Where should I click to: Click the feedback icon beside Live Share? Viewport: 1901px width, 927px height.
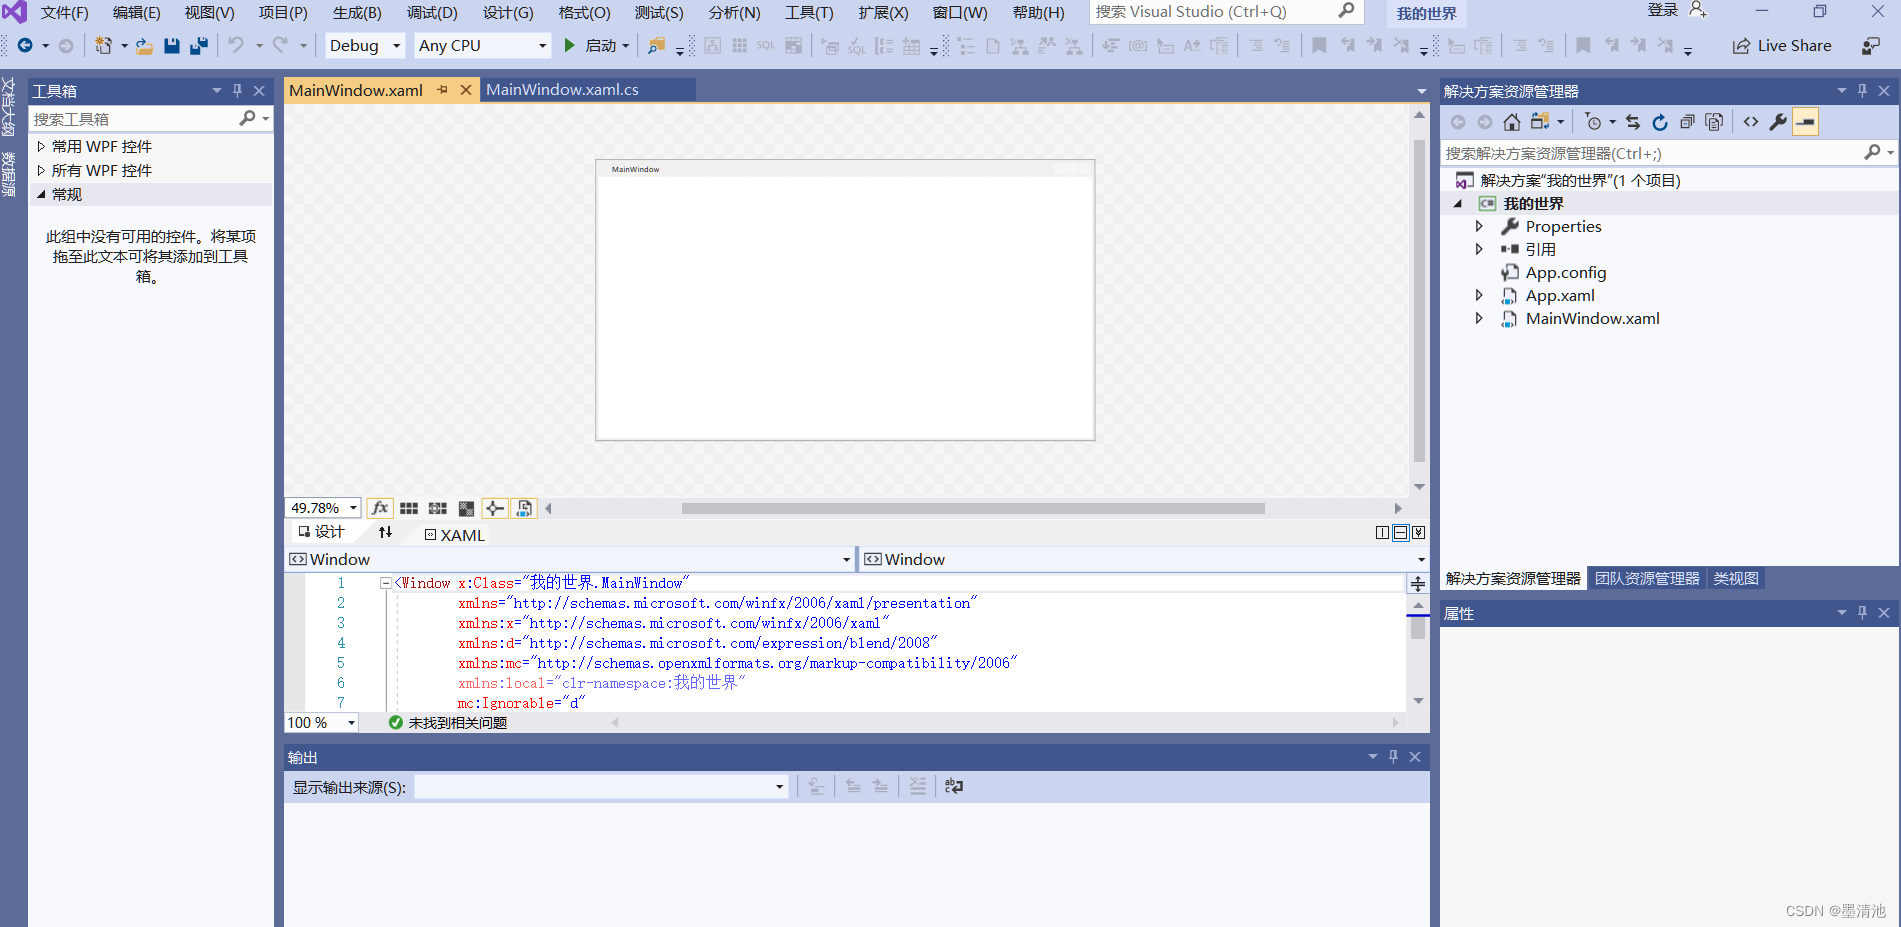[x=1871, y=46]
